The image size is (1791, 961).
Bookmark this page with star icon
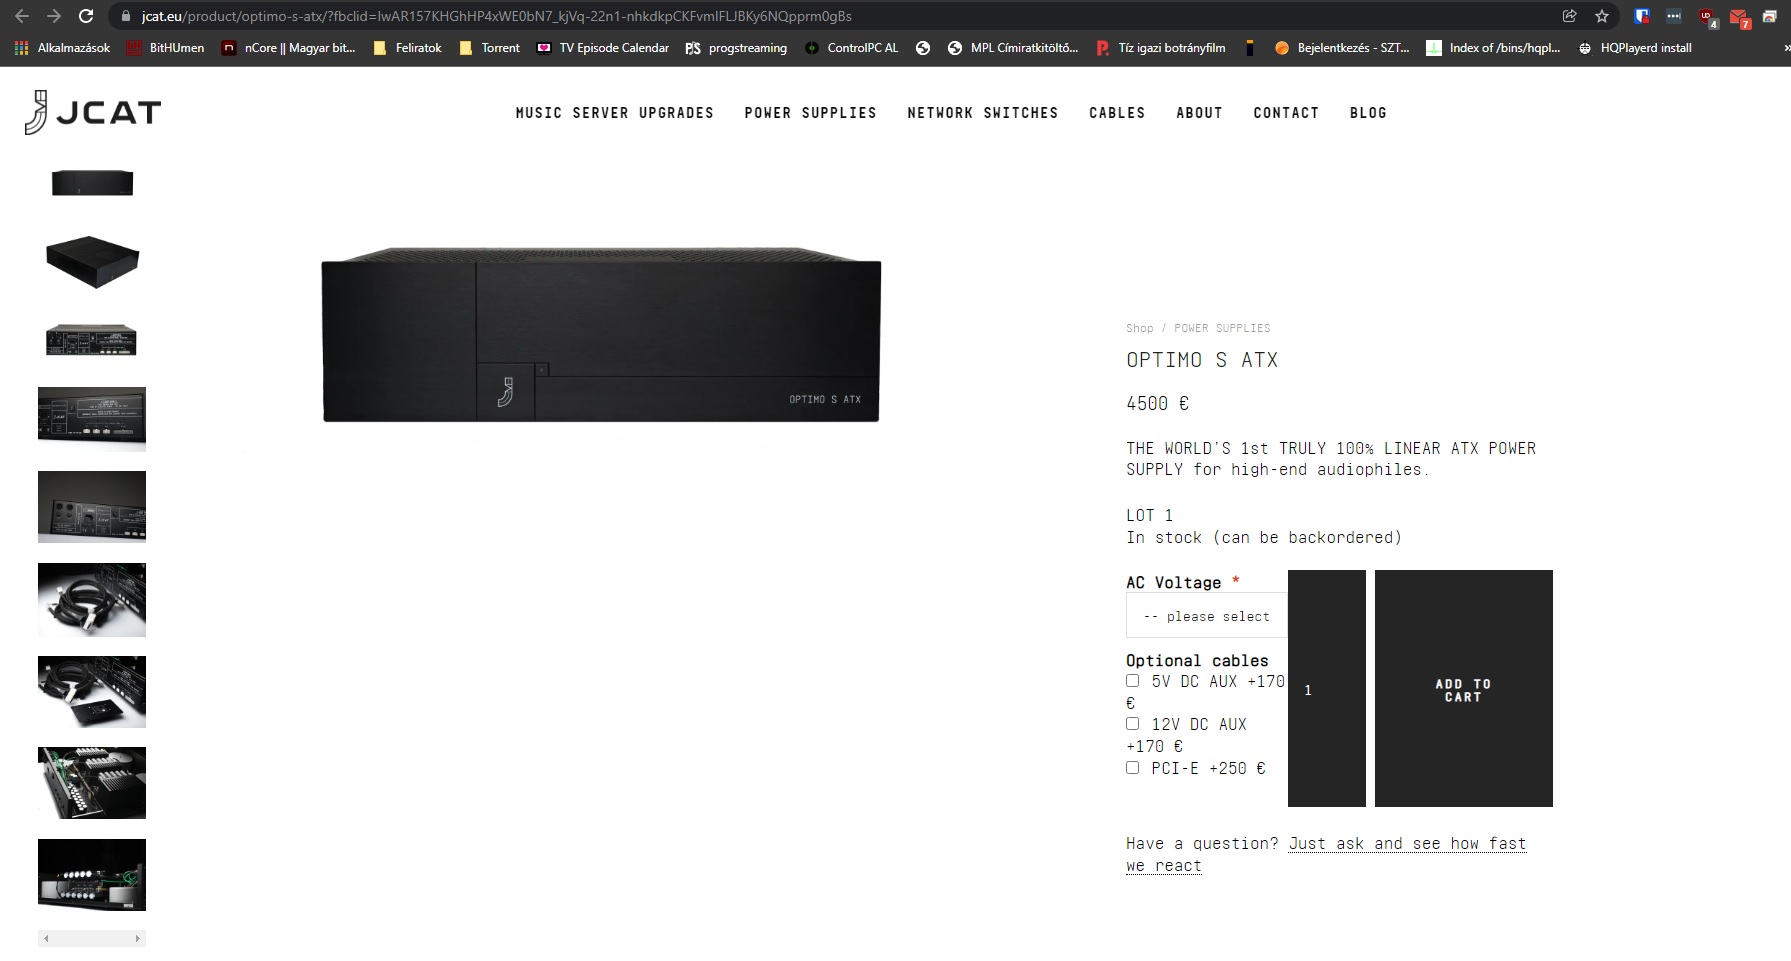tap(1602, 16)
